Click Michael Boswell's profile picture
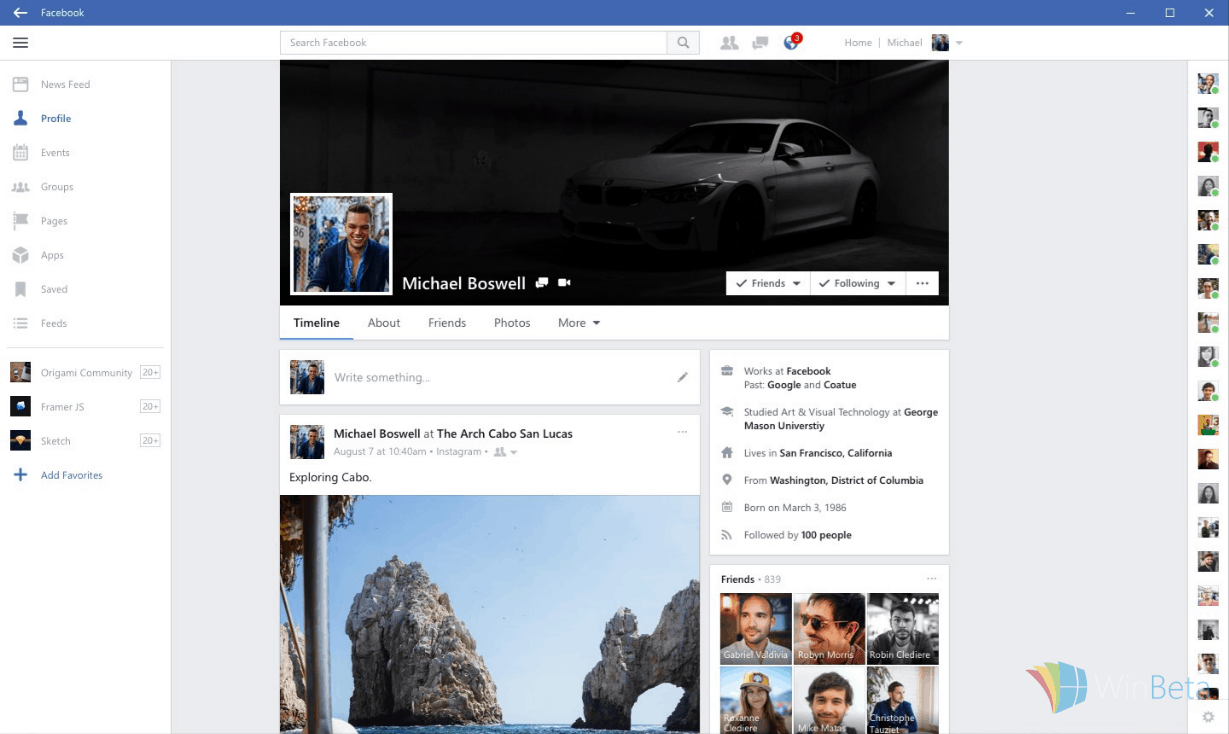Viewport: 1229px width, 734px height. 341,244
